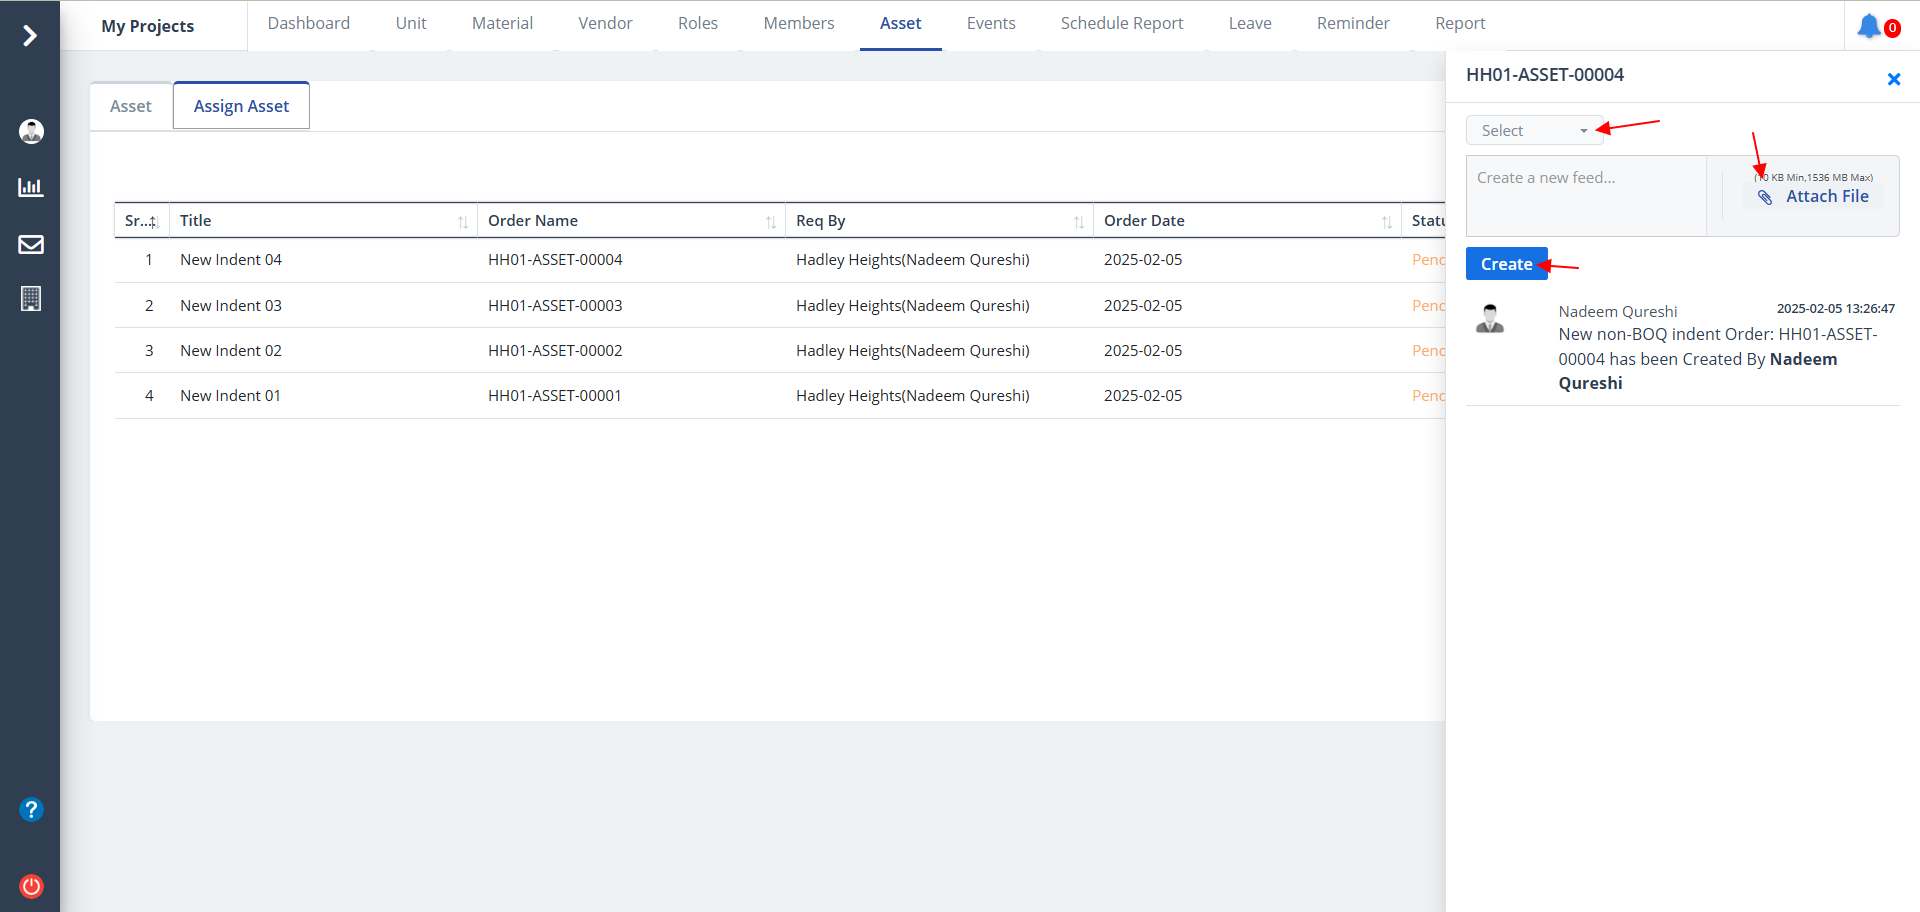Image resolution: width=1920 pixels, height=912 pixels.
Task: Click the red power logout icon
Action: (31, 886)
